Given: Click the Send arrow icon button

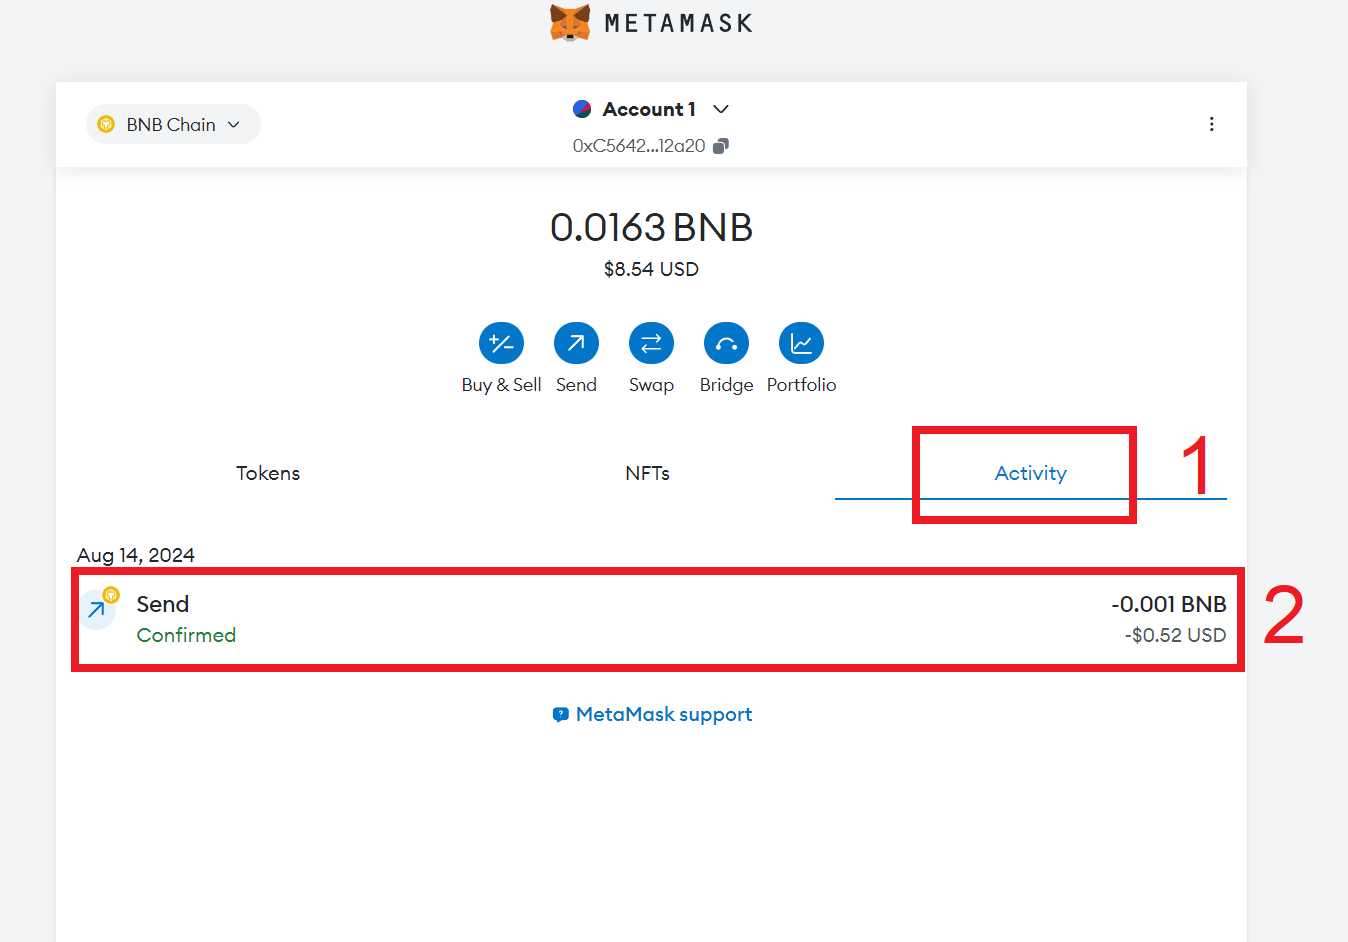Looking at the screenshot, I should coord(576,344).
